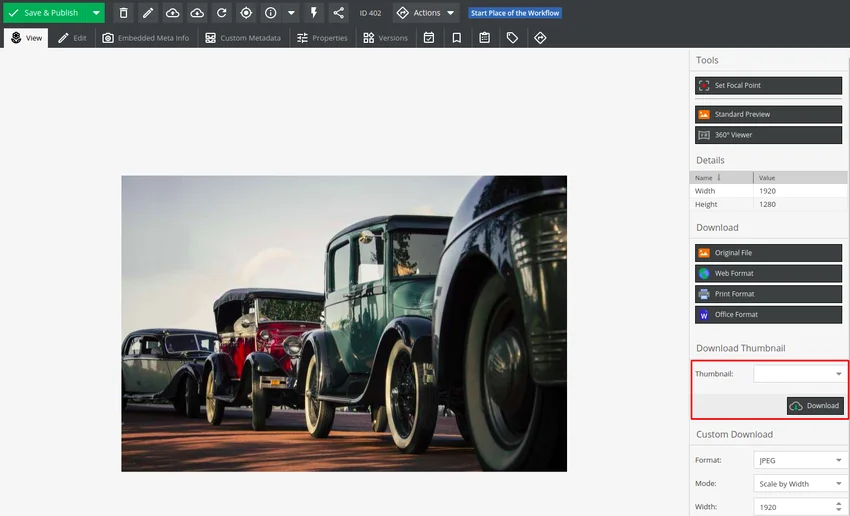The width and height of the screenshot is (850, 516).
Task: Open the schedule calendar-check tab icon
Action: [x=429, y=38]
